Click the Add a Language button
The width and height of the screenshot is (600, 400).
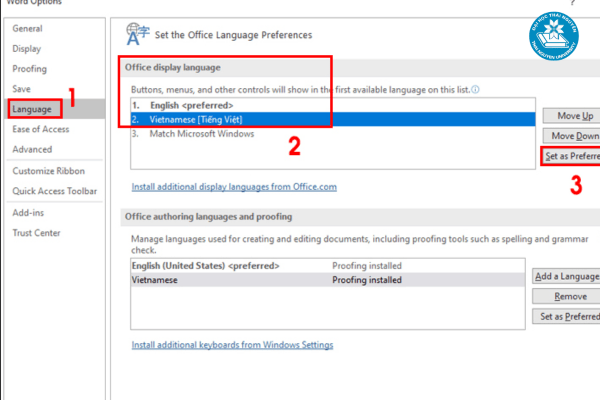click(566, 276)
